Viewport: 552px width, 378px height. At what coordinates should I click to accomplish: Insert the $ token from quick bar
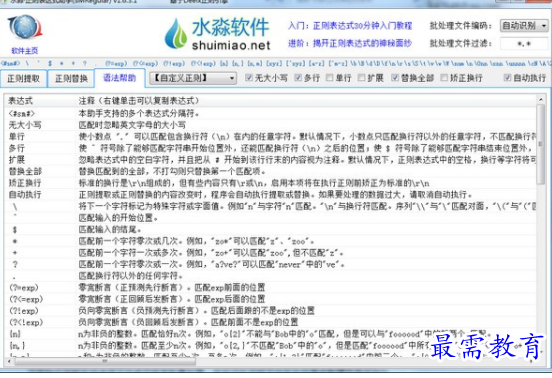pos(50,63)
